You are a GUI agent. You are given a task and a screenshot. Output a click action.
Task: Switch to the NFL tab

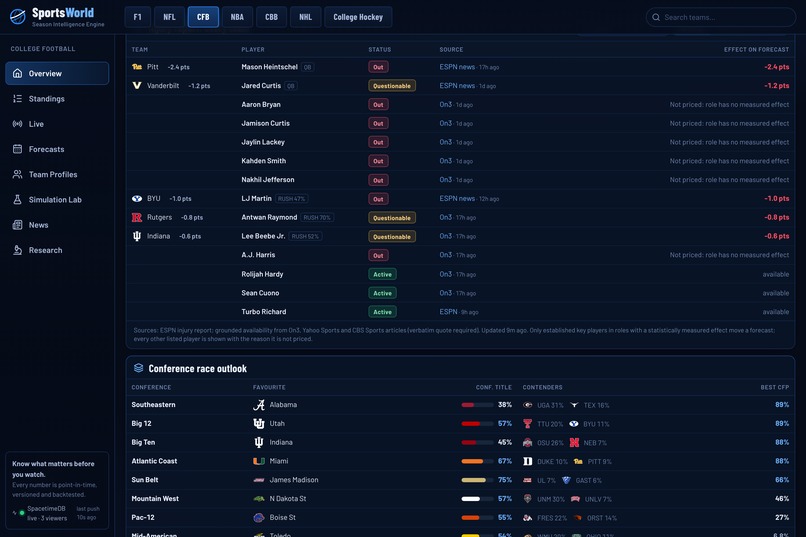pyautogui.click(x=169, y=17)
